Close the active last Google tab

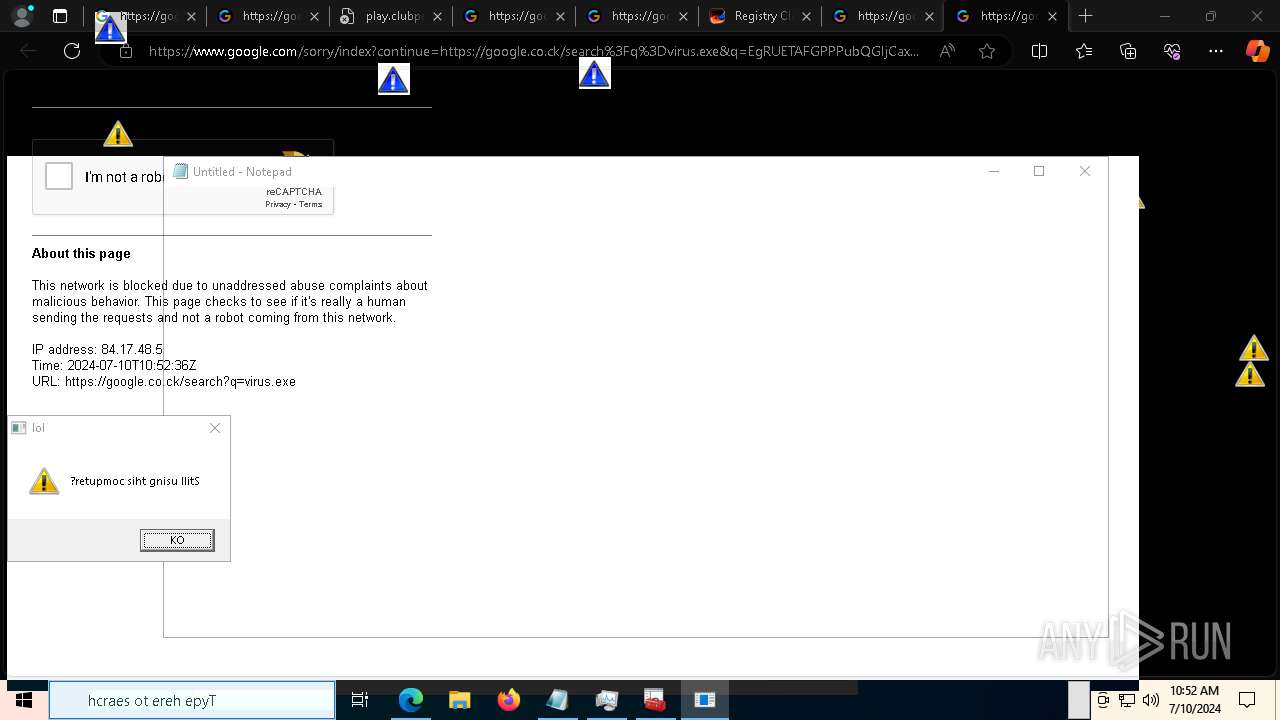pyautogui.click(x=1052, y=16)
